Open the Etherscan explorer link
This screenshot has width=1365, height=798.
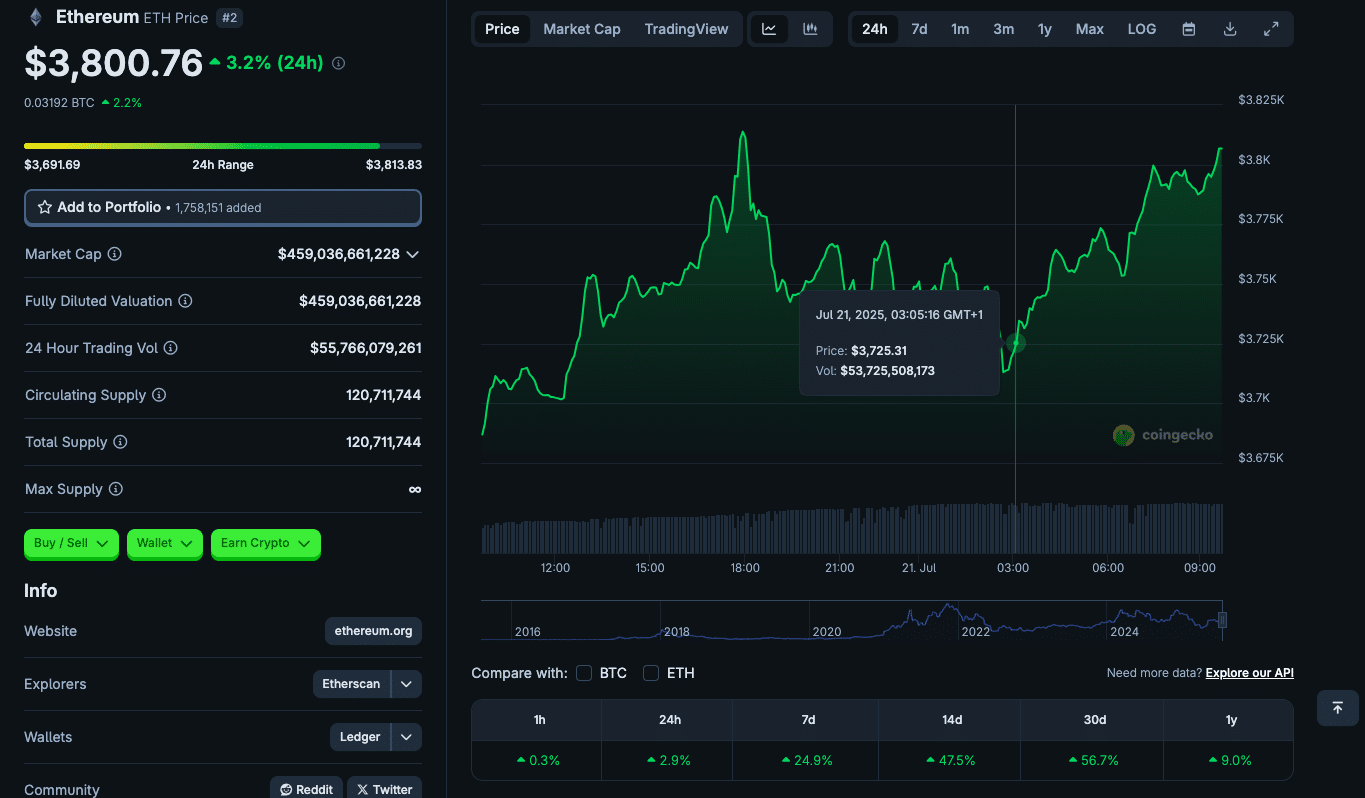[x=351, y=684]
